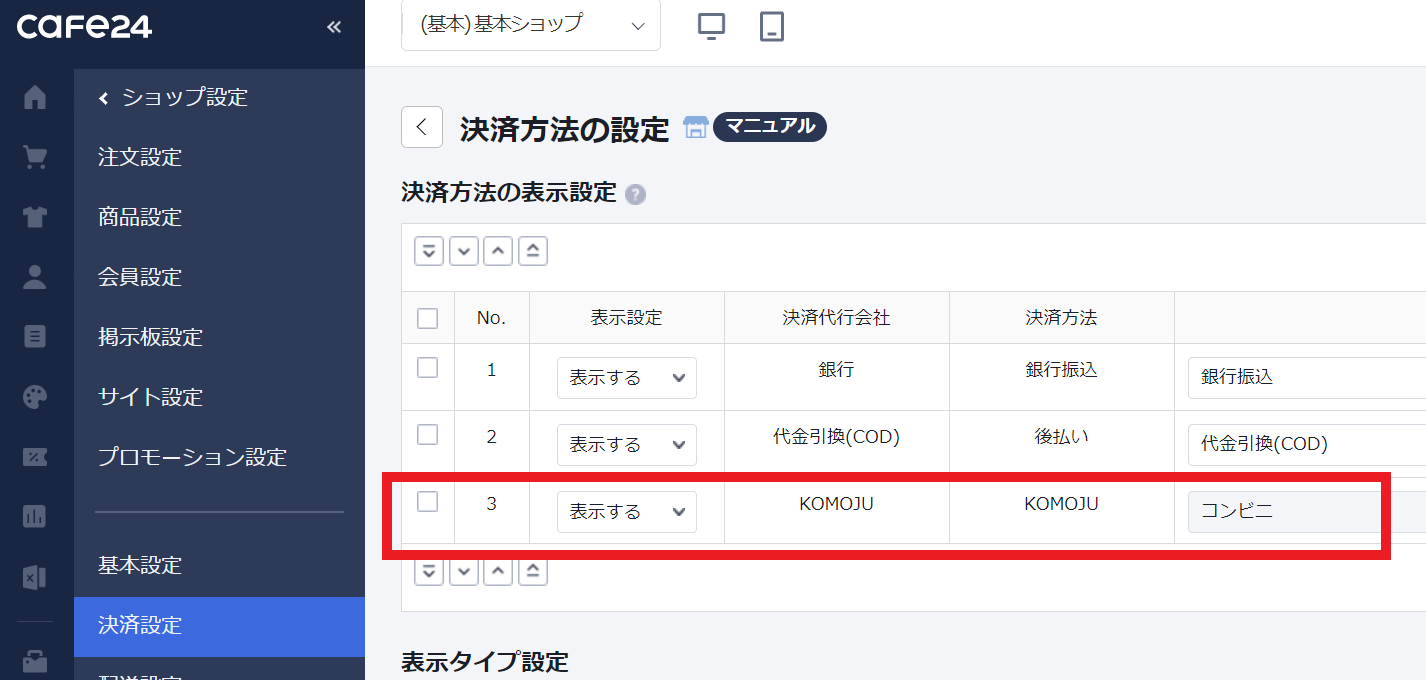The width and height of the screenshot is (1426, 680).
Task: Click back arrow button beside 決済方法の設定
Action: coord(422,127)
